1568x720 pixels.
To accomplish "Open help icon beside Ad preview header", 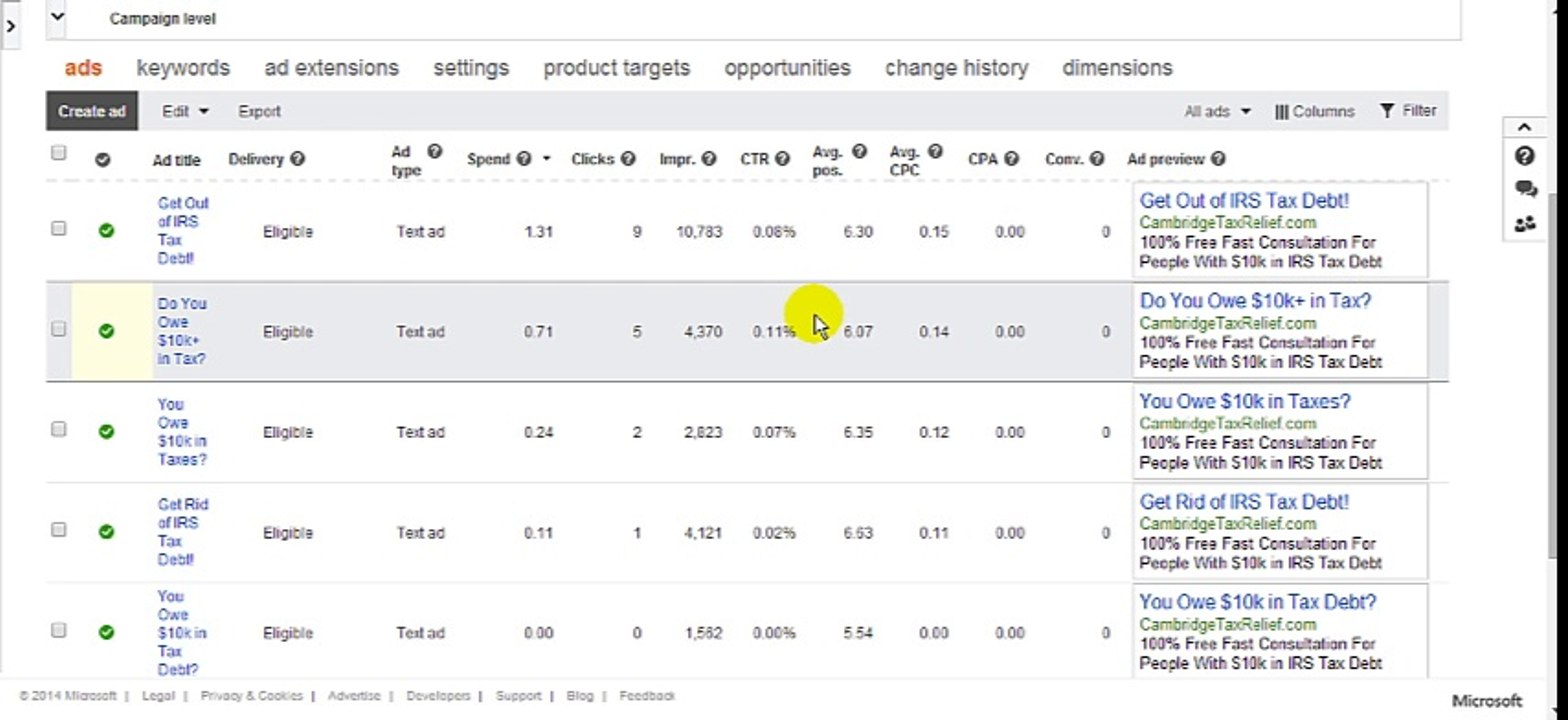I will click(x=1218, y=159).
